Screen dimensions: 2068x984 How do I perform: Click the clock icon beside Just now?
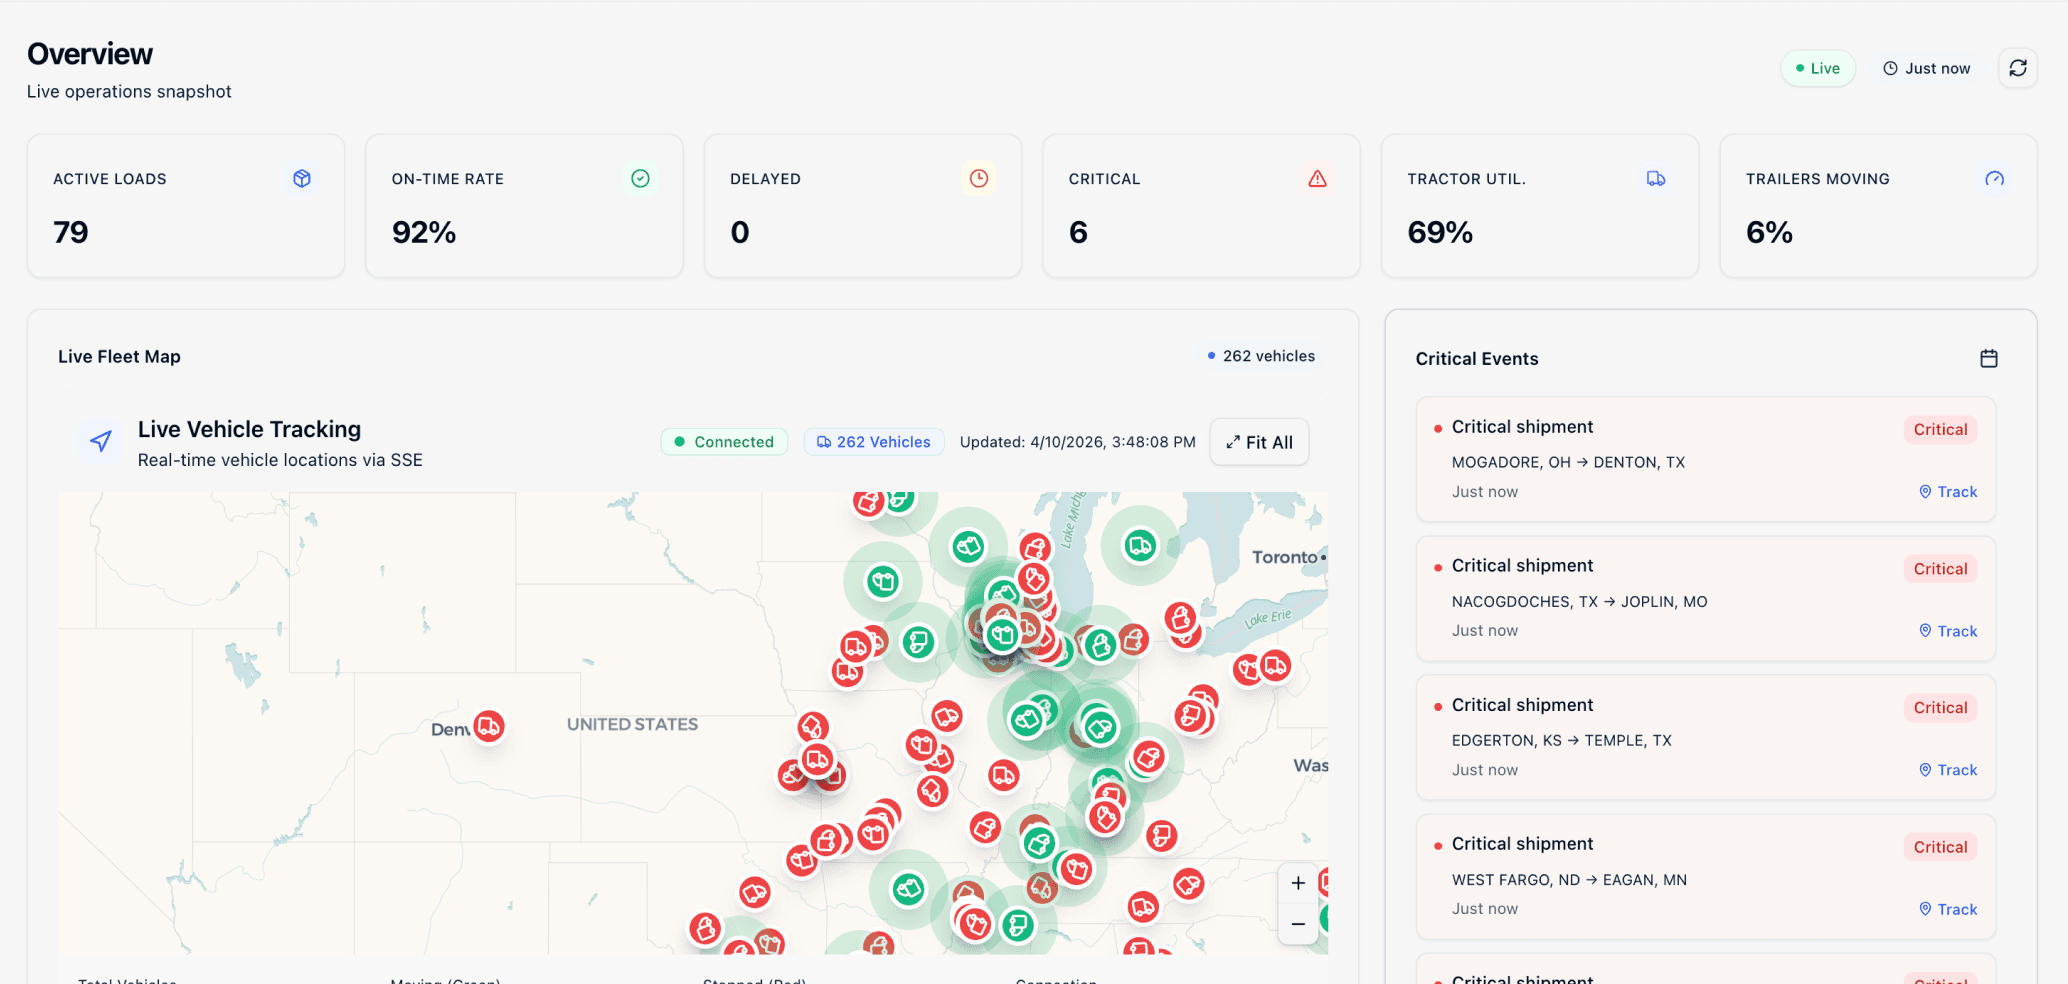tap(1890, 68)
